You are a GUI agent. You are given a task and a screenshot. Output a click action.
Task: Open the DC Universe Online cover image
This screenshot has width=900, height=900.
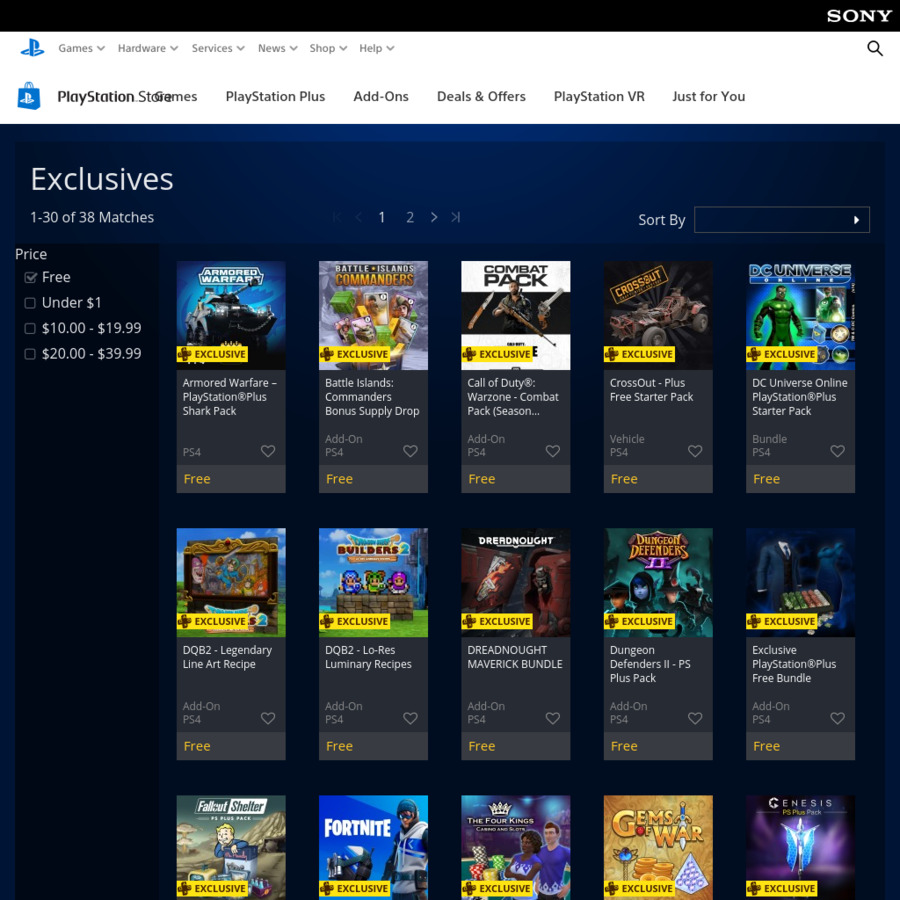(x=800, y=315)
